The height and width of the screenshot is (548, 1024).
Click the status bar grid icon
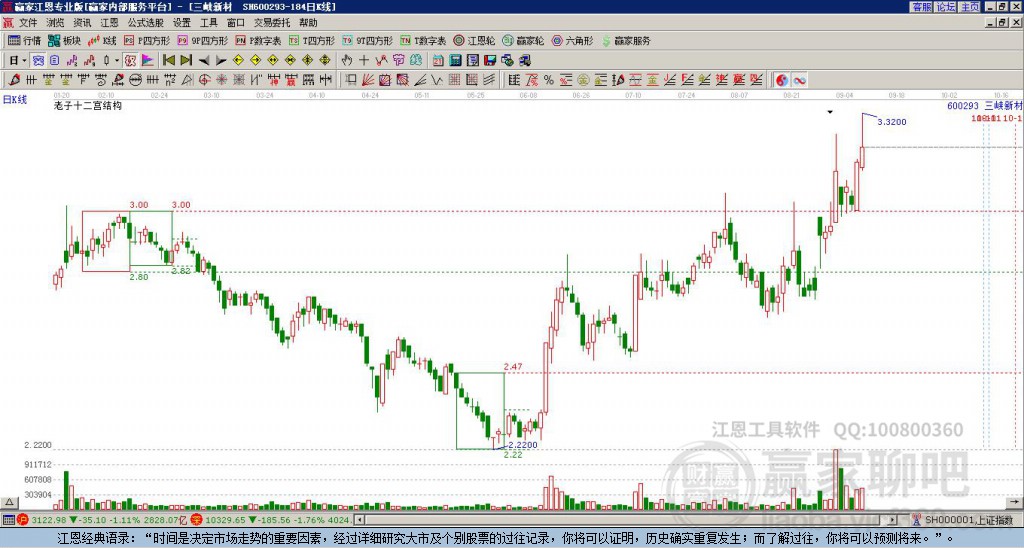(x=8, y=520)
